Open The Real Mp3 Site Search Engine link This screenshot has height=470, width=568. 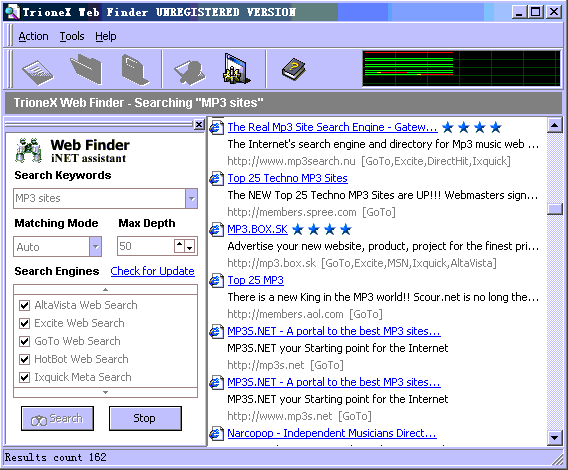coord(332,127)
